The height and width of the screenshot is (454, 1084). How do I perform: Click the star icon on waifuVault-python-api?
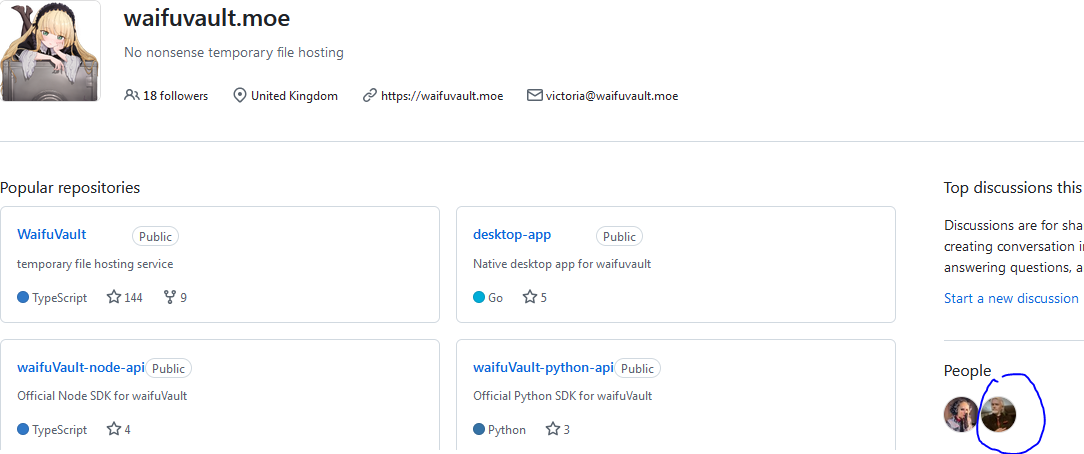tap(552, 429)
